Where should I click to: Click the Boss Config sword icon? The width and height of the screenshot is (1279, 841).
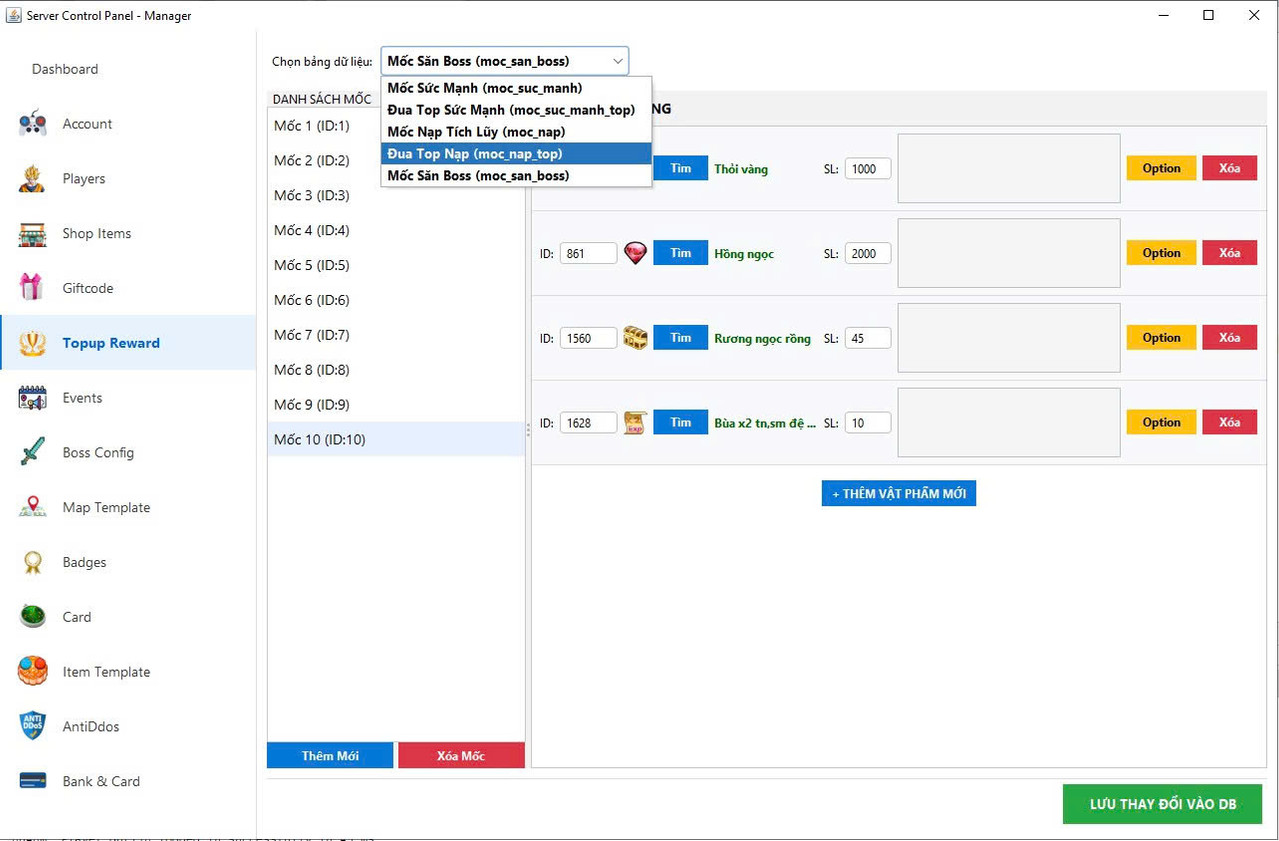33,453
